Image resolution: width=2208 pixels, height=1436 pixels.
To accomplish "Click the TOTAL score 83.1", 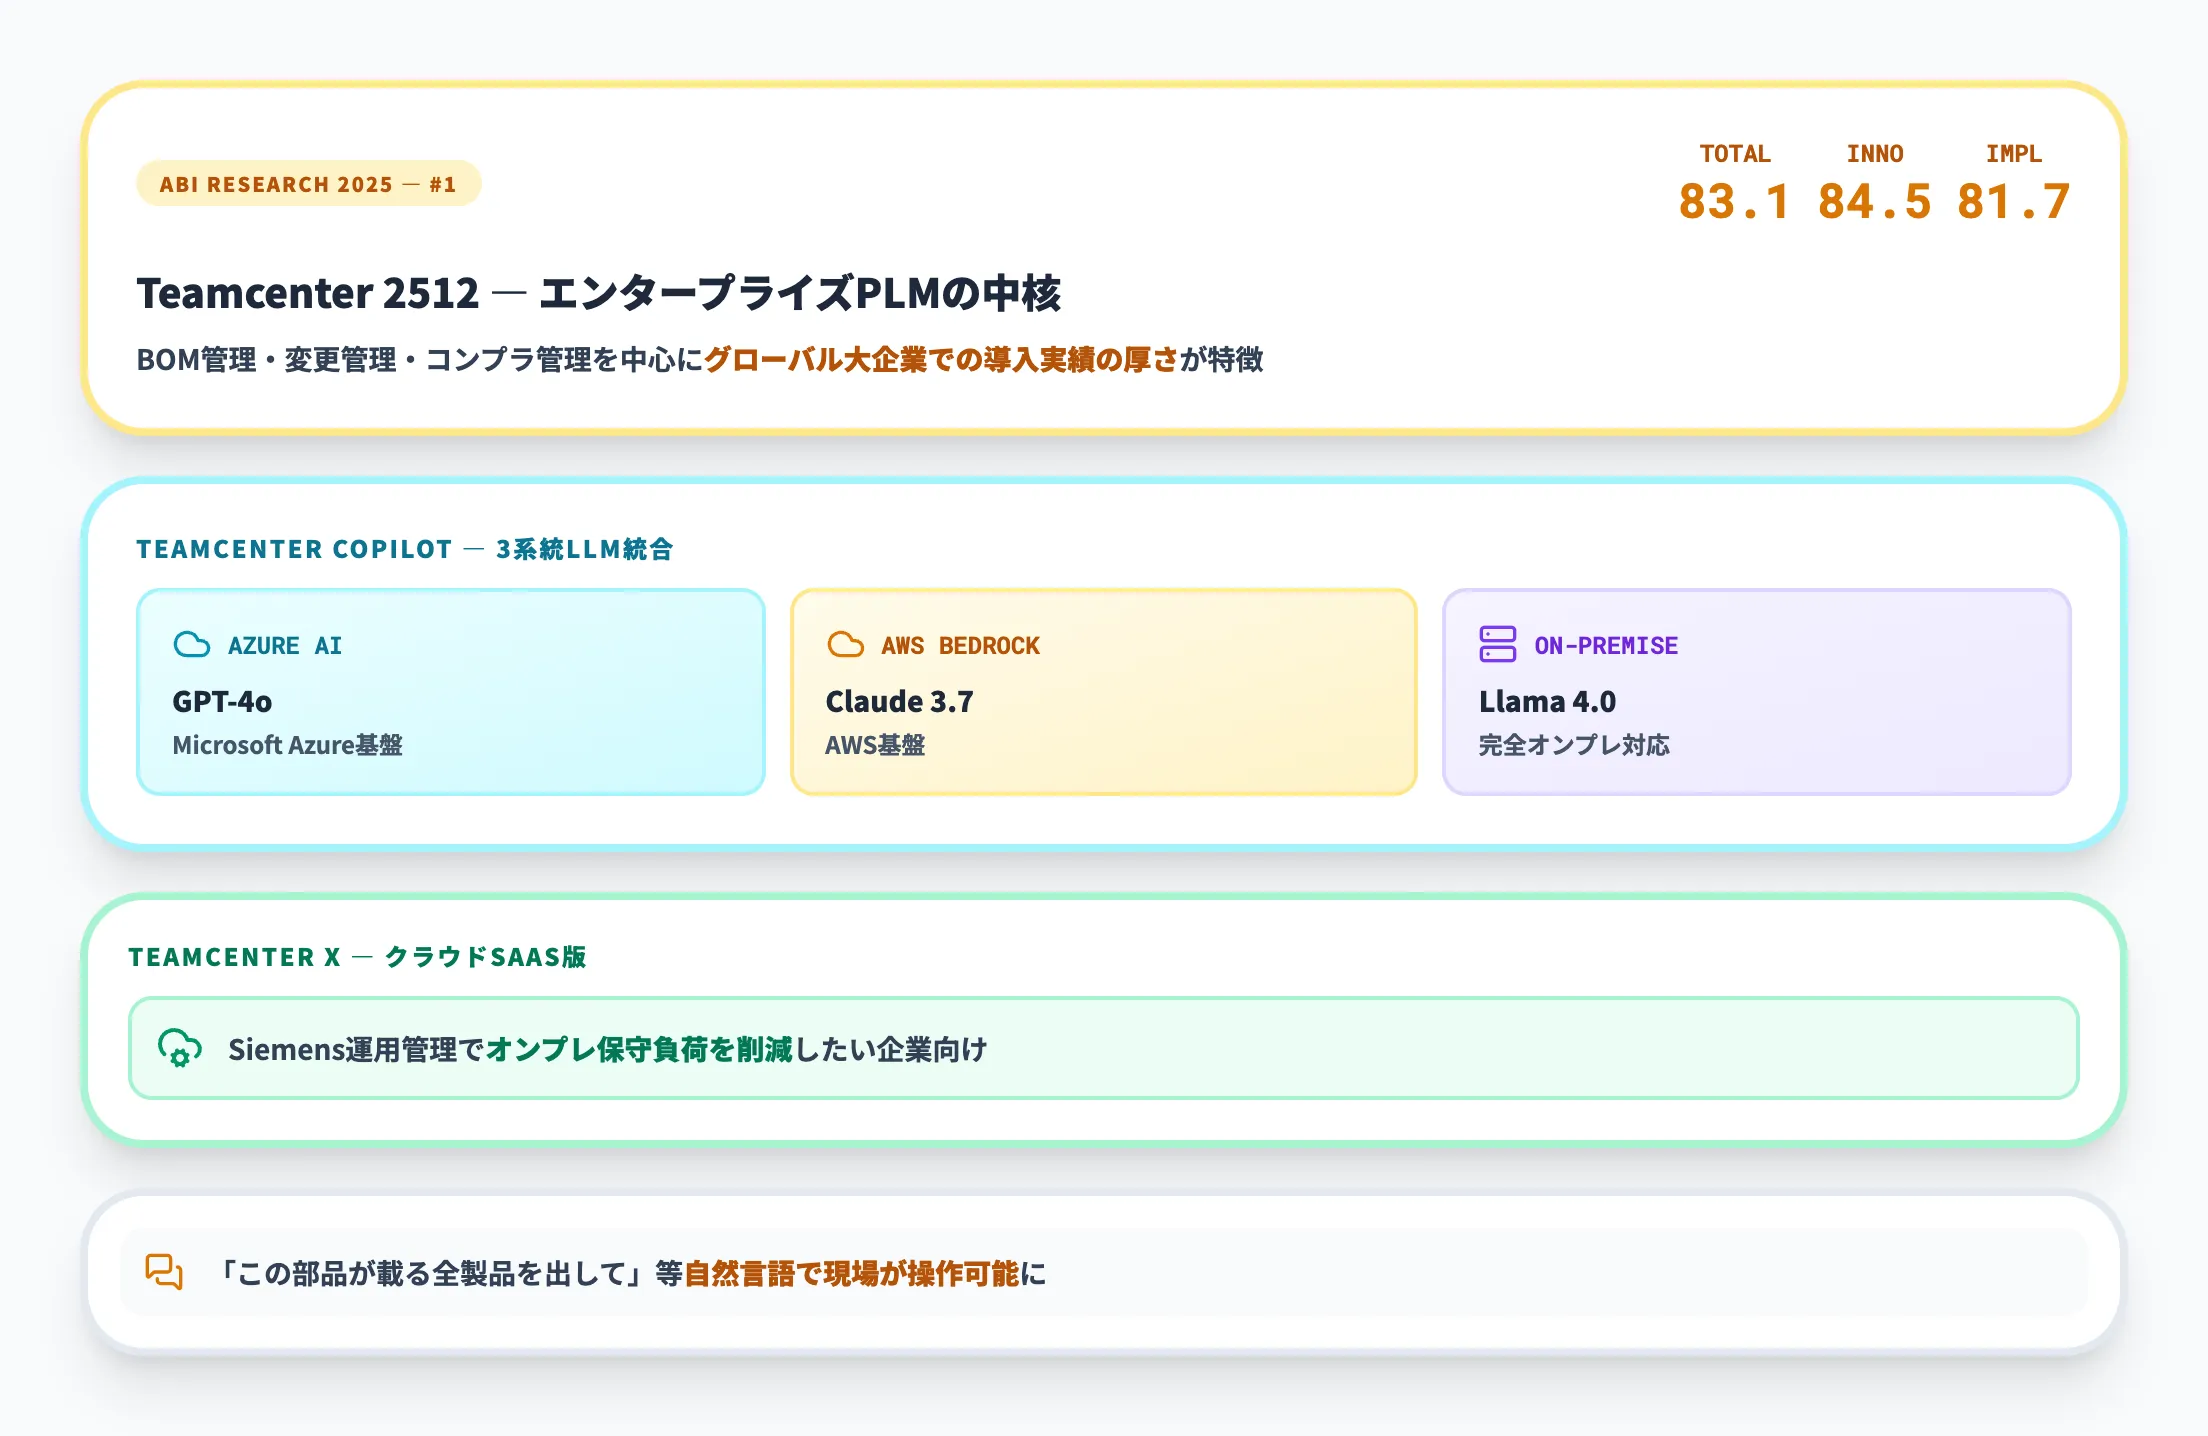I will click(1735, 202).
